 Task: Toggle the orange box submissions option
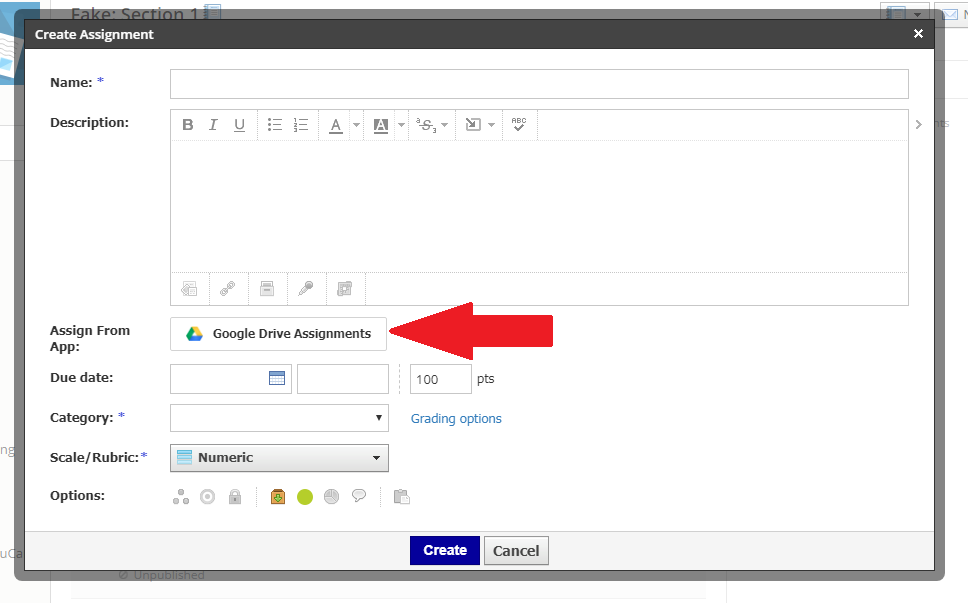278,497
